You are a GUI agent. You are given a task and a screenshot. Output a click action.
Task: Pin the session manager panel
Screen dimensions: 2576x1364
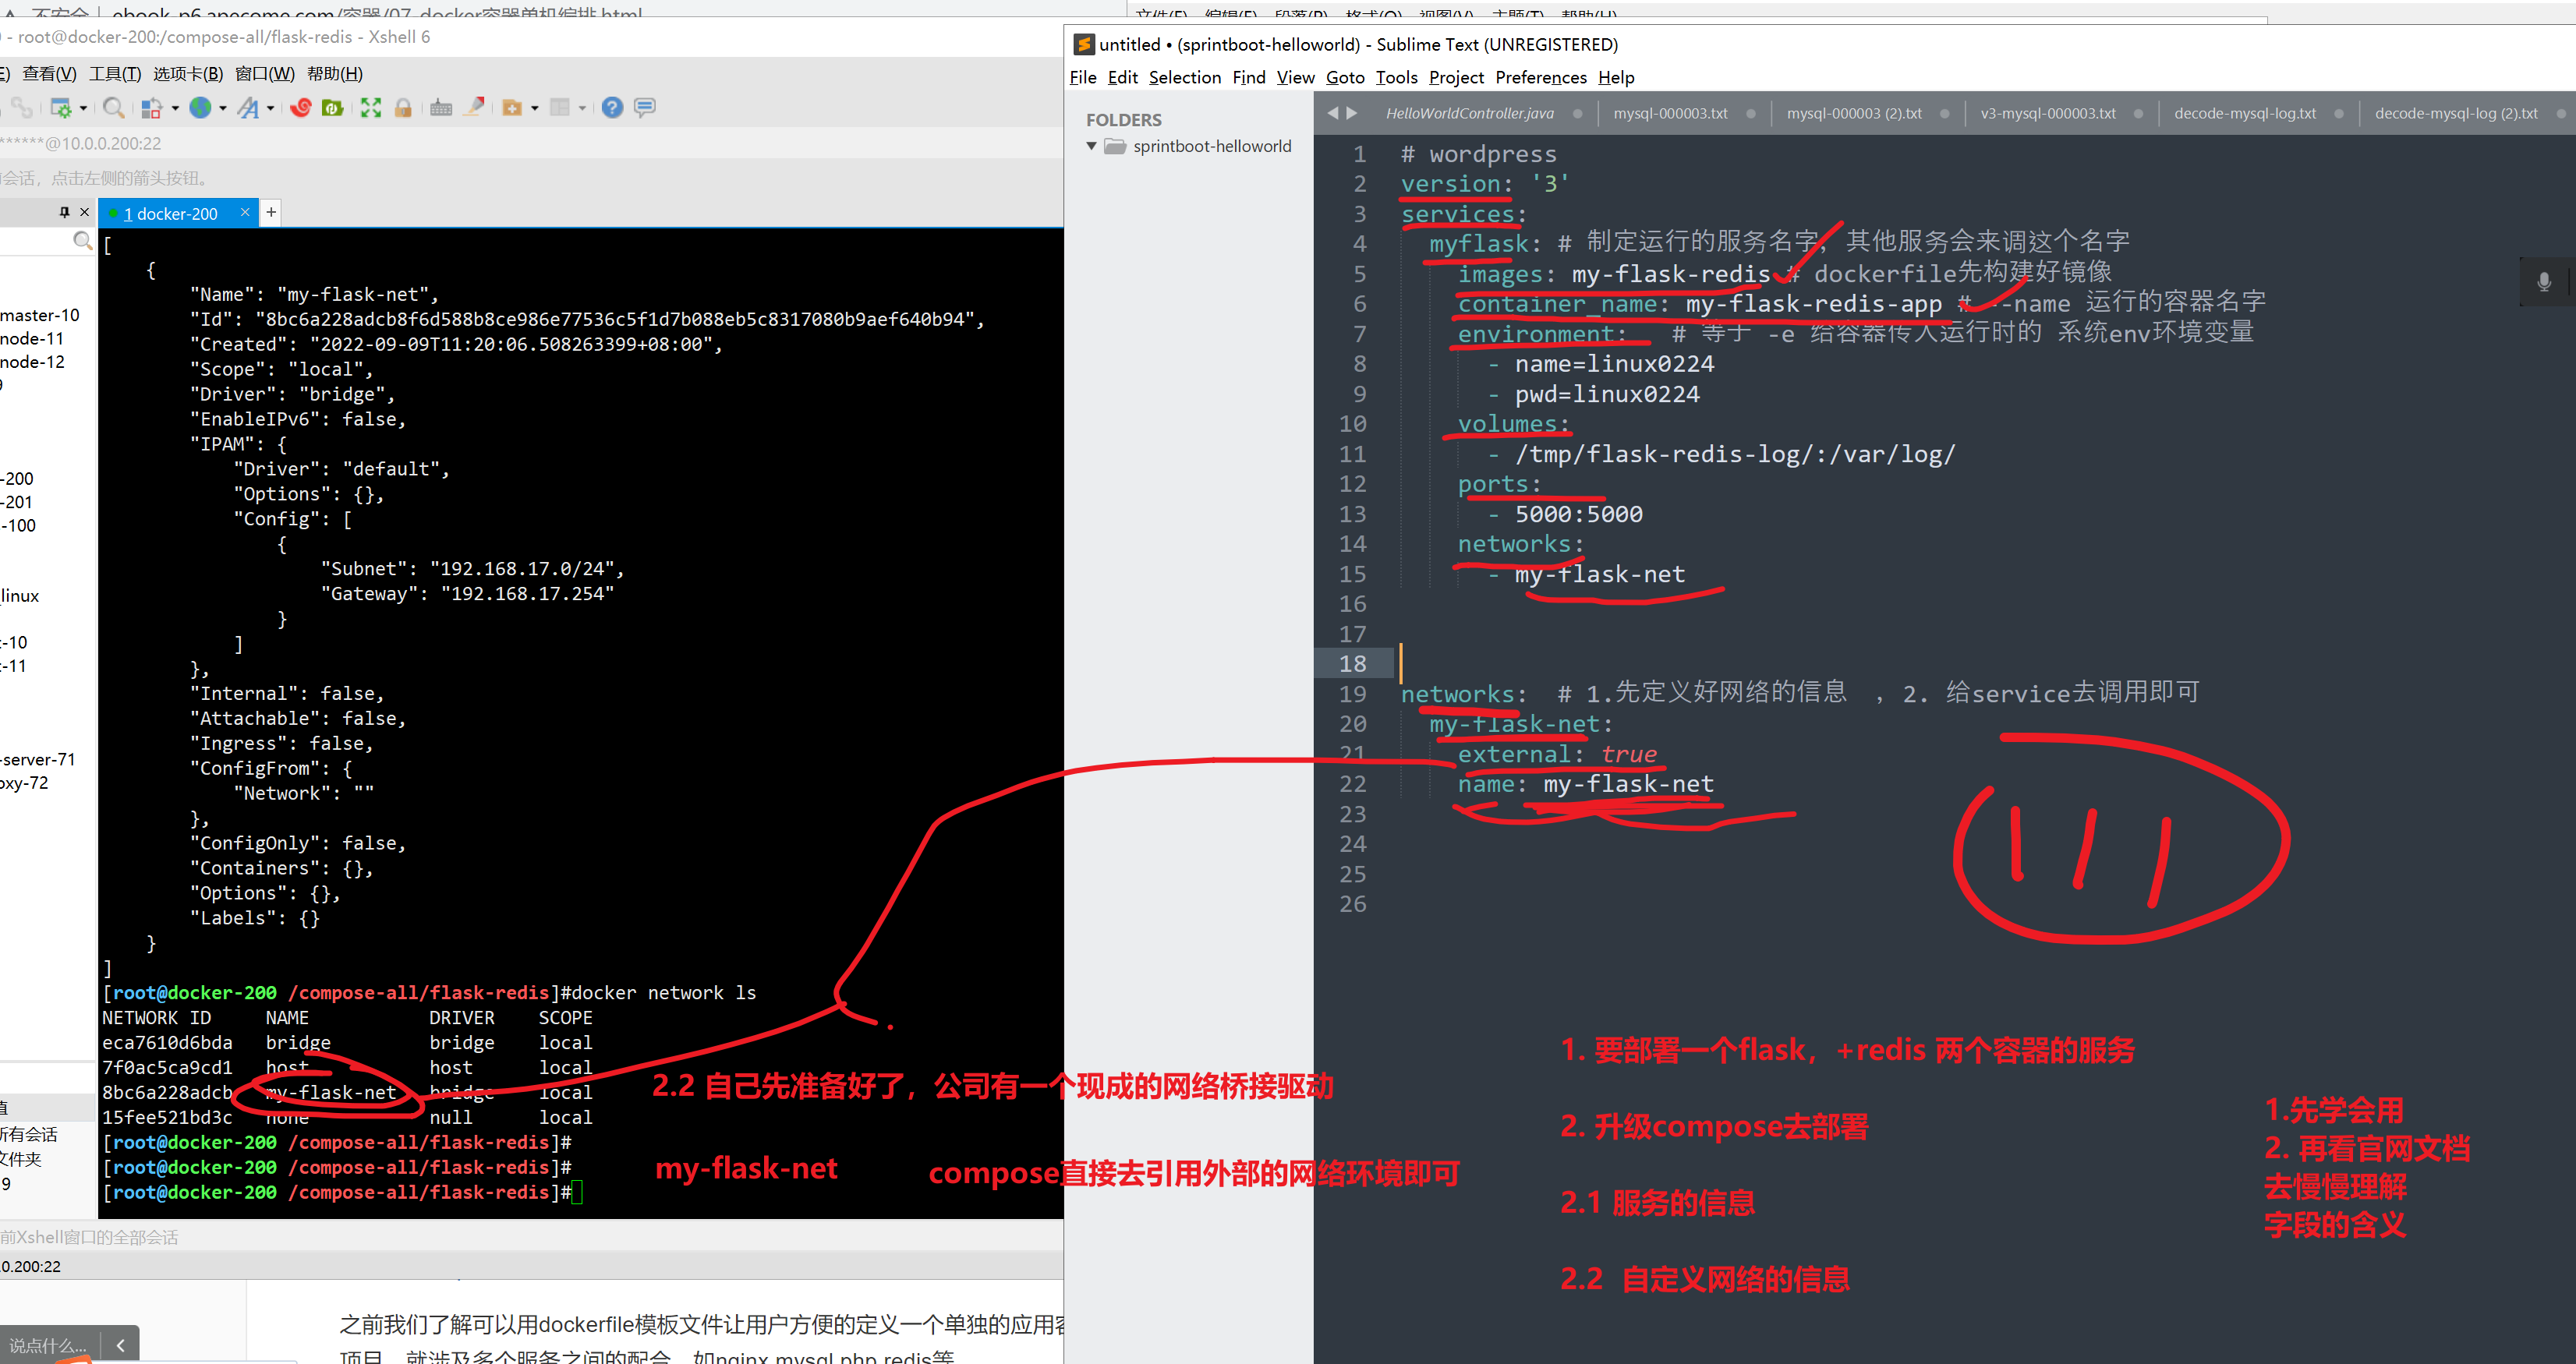click(65, 212)
